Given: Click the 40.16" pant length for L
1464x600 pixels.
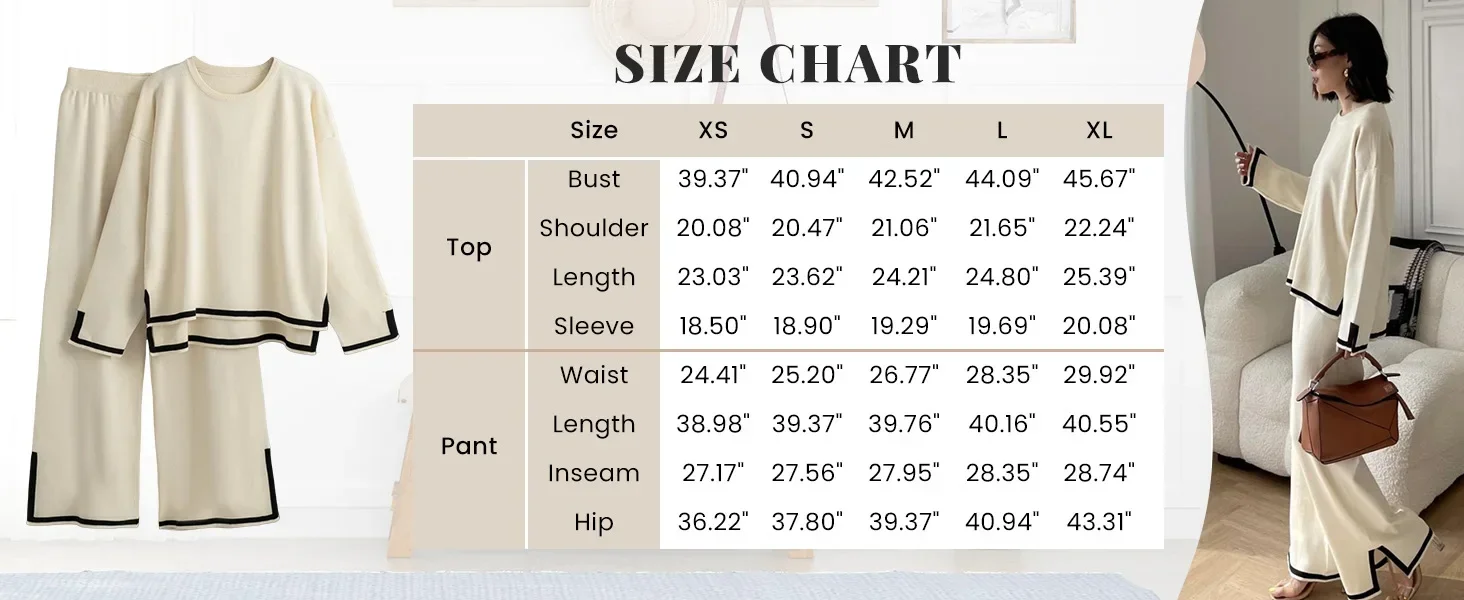Looking at the screenshot, I should coord(1002,424).
